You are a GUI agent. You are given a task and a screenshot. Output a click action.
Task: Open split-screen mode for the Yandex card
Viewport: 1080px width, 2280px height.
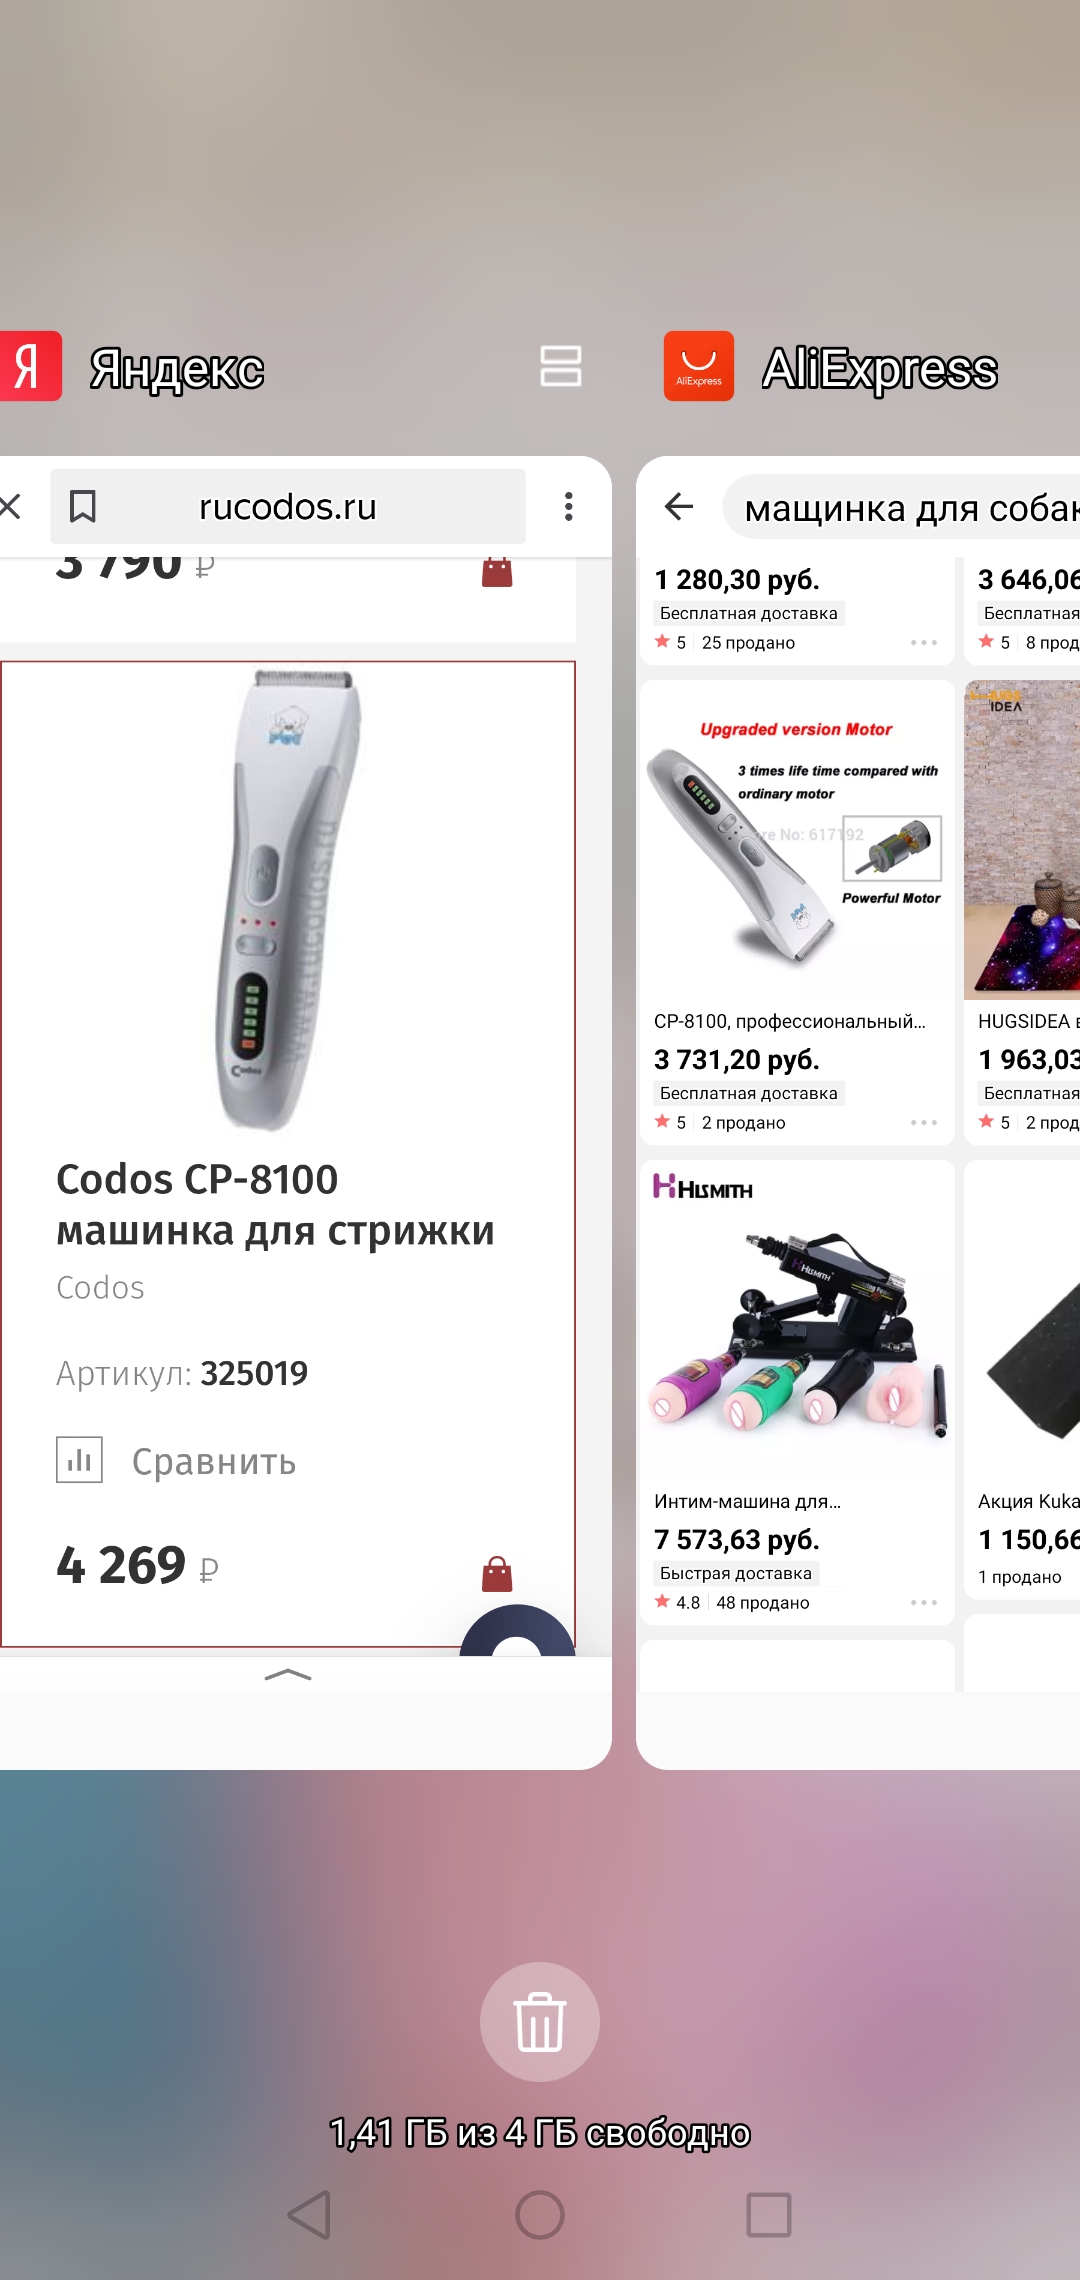pos(561,365)
